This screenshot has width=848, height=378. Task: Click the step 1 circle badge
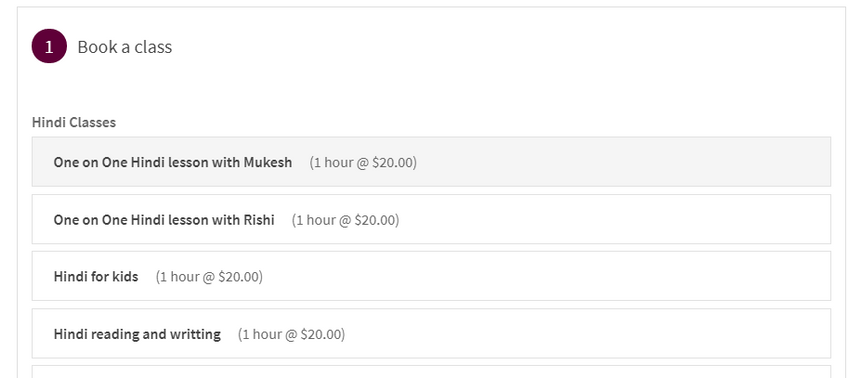coord(49,47)
